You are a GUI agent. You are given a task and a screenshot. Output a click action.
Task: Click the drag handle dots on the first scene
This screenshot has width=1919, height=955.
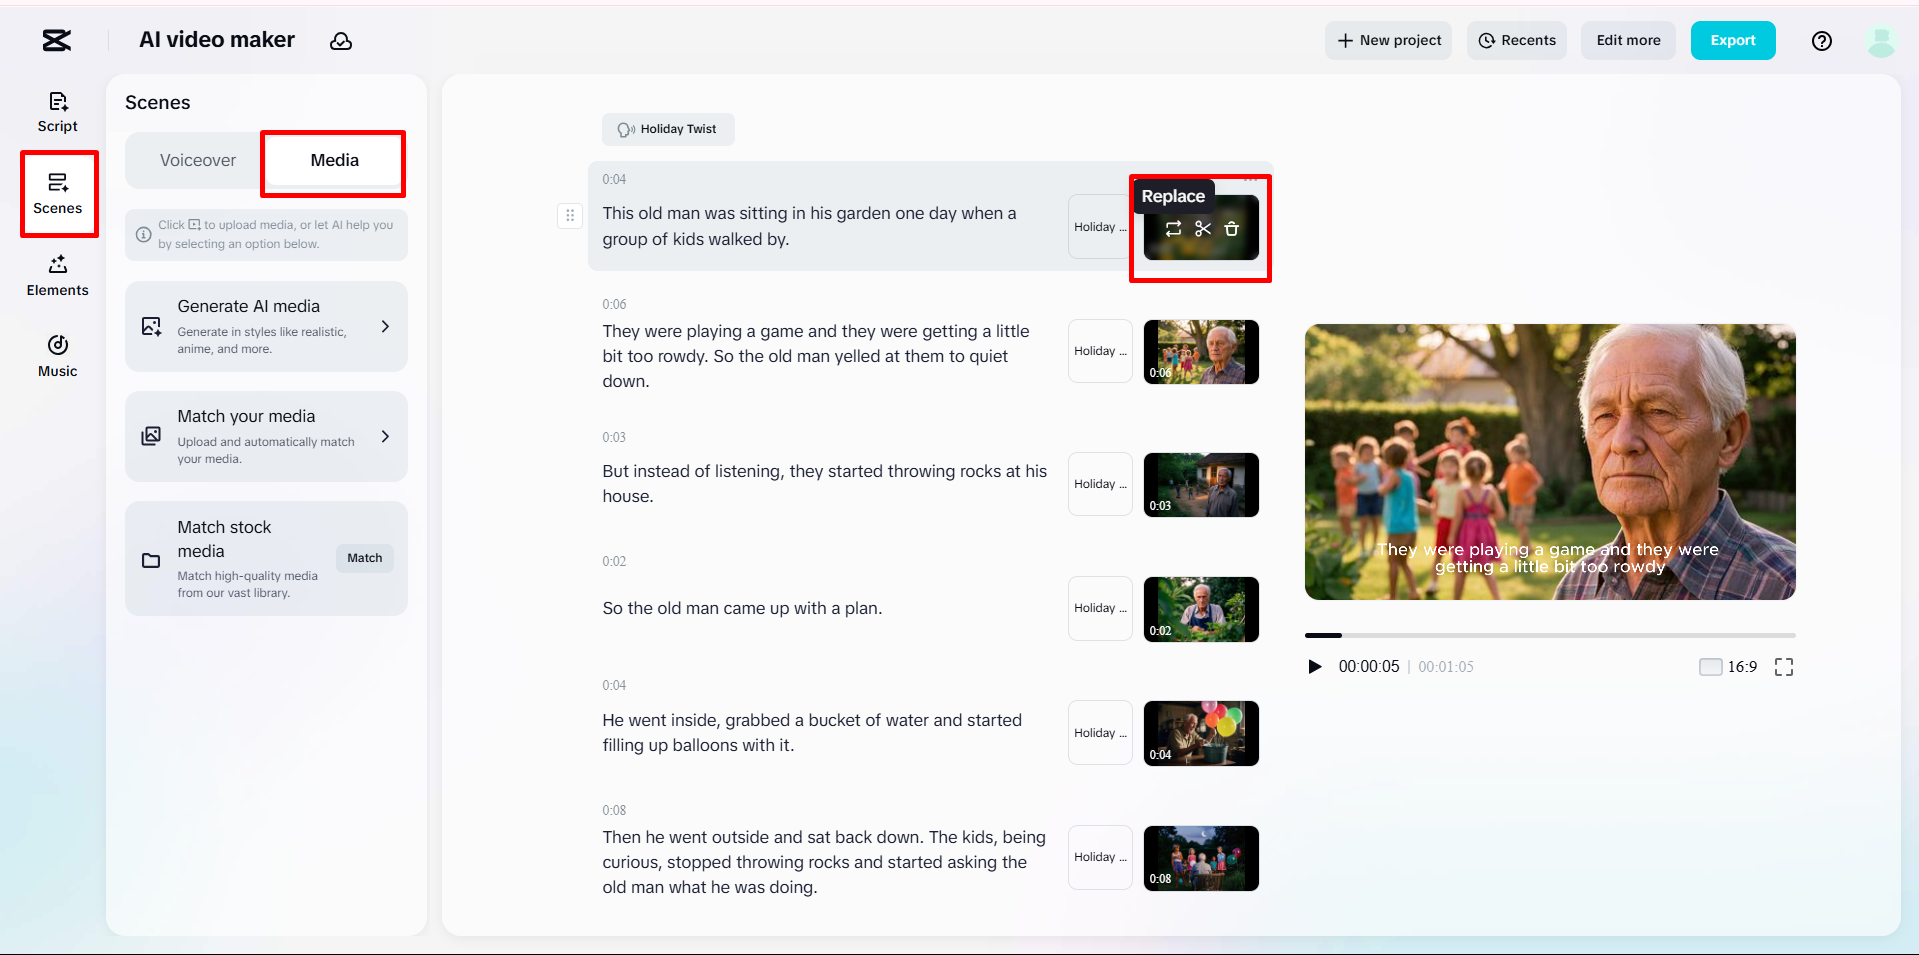pos(570,215)
